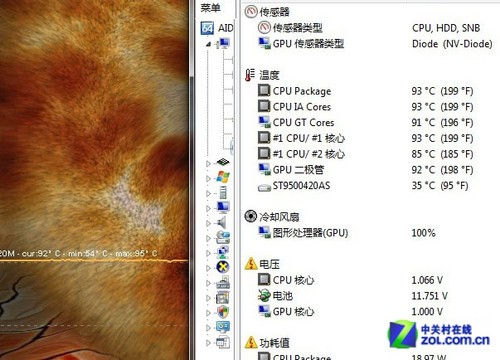Expand the Server node arrow
500x360 pixels.
click(208, 193)
